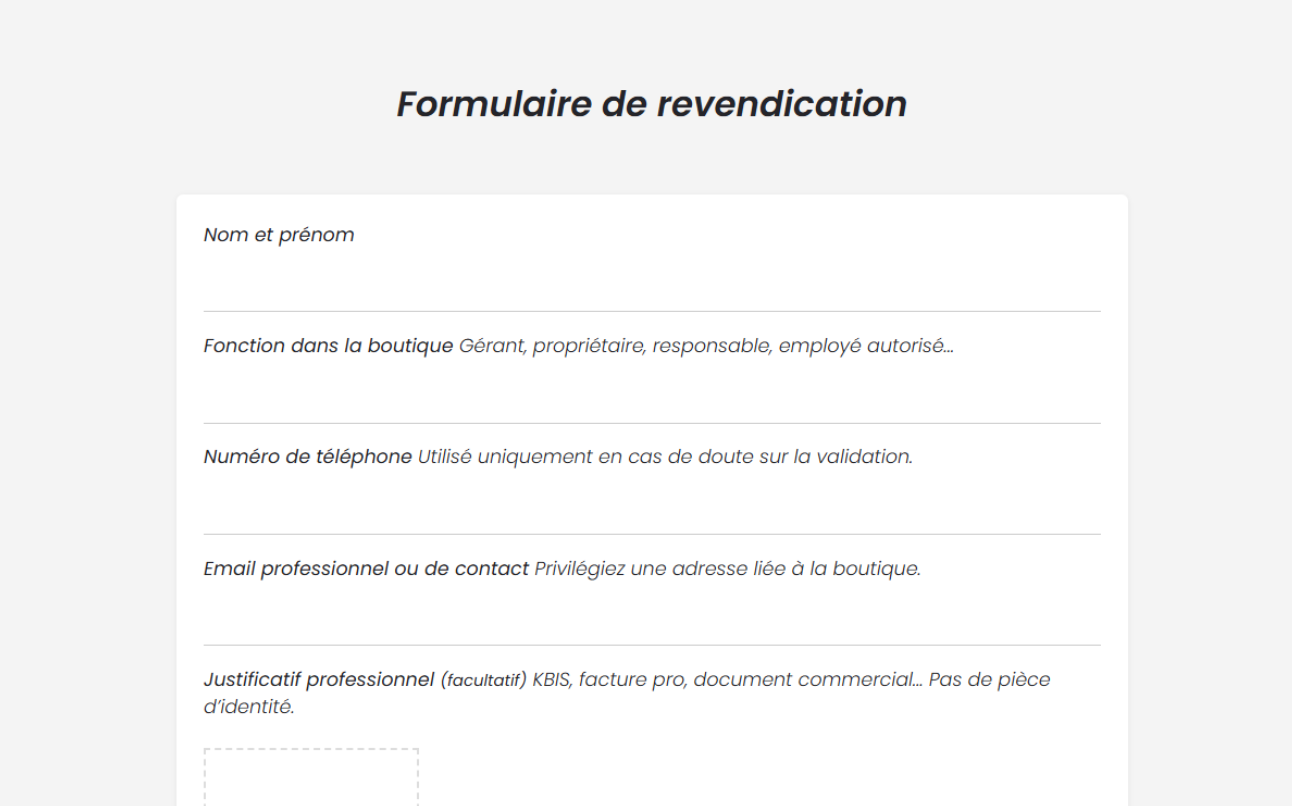
Task: Click the "KBIS, facture pro" hint text
Action: (x=609, y=680)
